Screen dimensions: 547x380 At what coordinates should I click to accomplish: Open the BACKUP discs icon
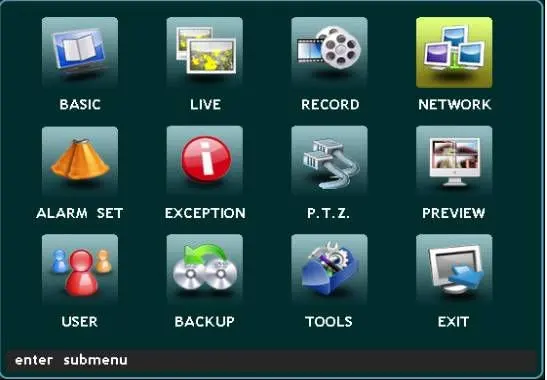[x=205, y=270]
